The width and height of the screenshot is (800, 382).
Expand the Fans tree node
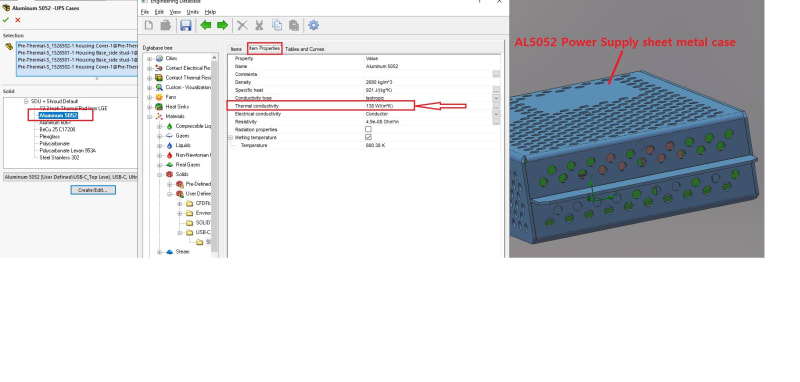click(150, 97)
